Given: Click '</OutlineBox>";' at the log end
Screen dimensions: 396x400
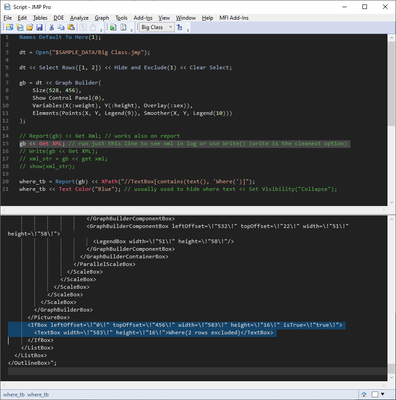Looking at the screenshot, I should tap(32, 363).
